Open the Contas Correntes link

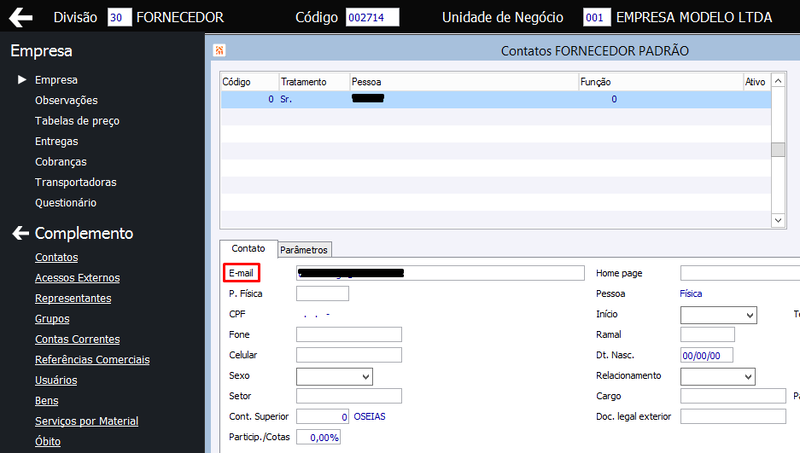[78, 339]
